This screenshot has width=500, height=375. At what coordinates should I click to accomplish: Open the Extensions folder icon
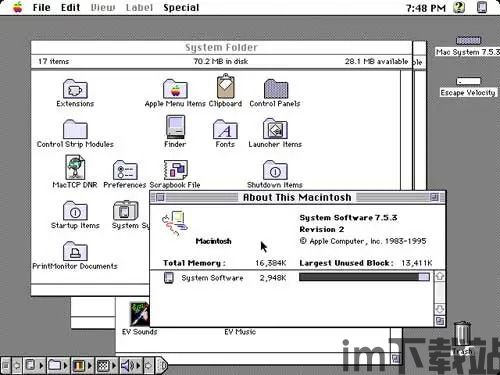tap(75, 89)
